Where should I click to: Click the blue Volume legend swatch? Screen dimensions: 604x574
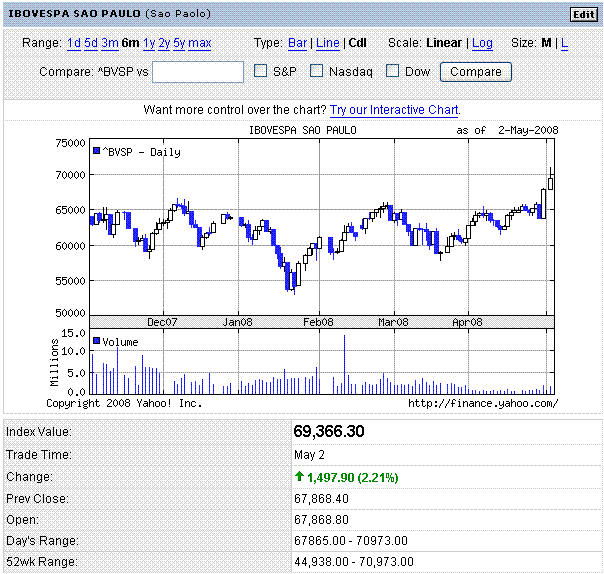96,341
